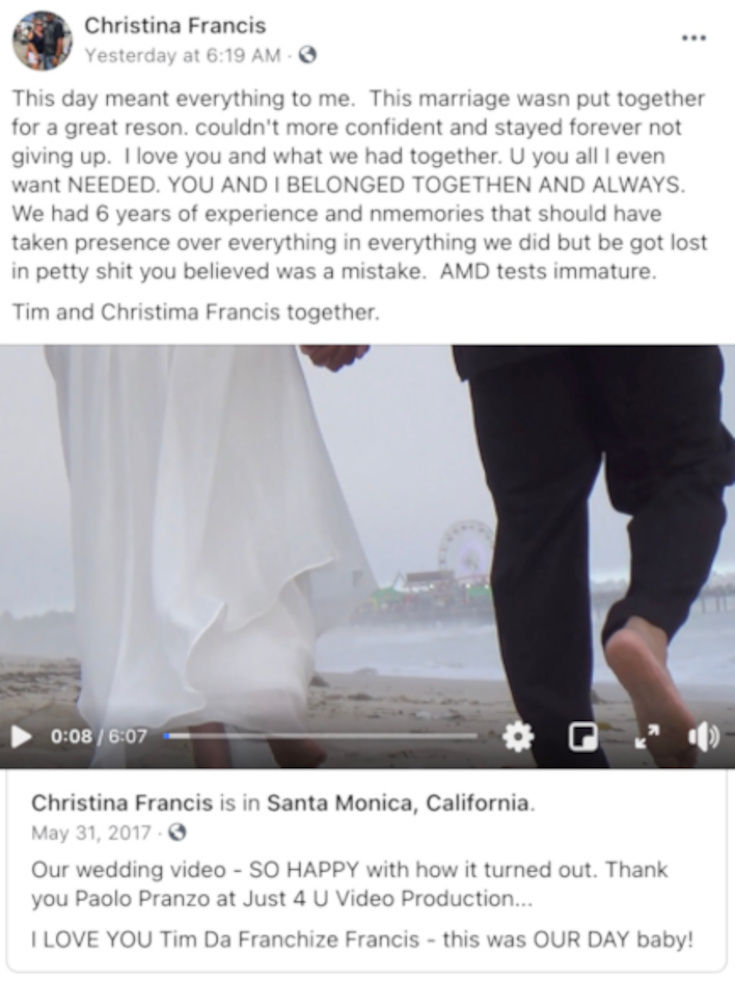735x982 pixels.
Task: Click Tim and Christima Francis together text
Action: pos(196,312)
